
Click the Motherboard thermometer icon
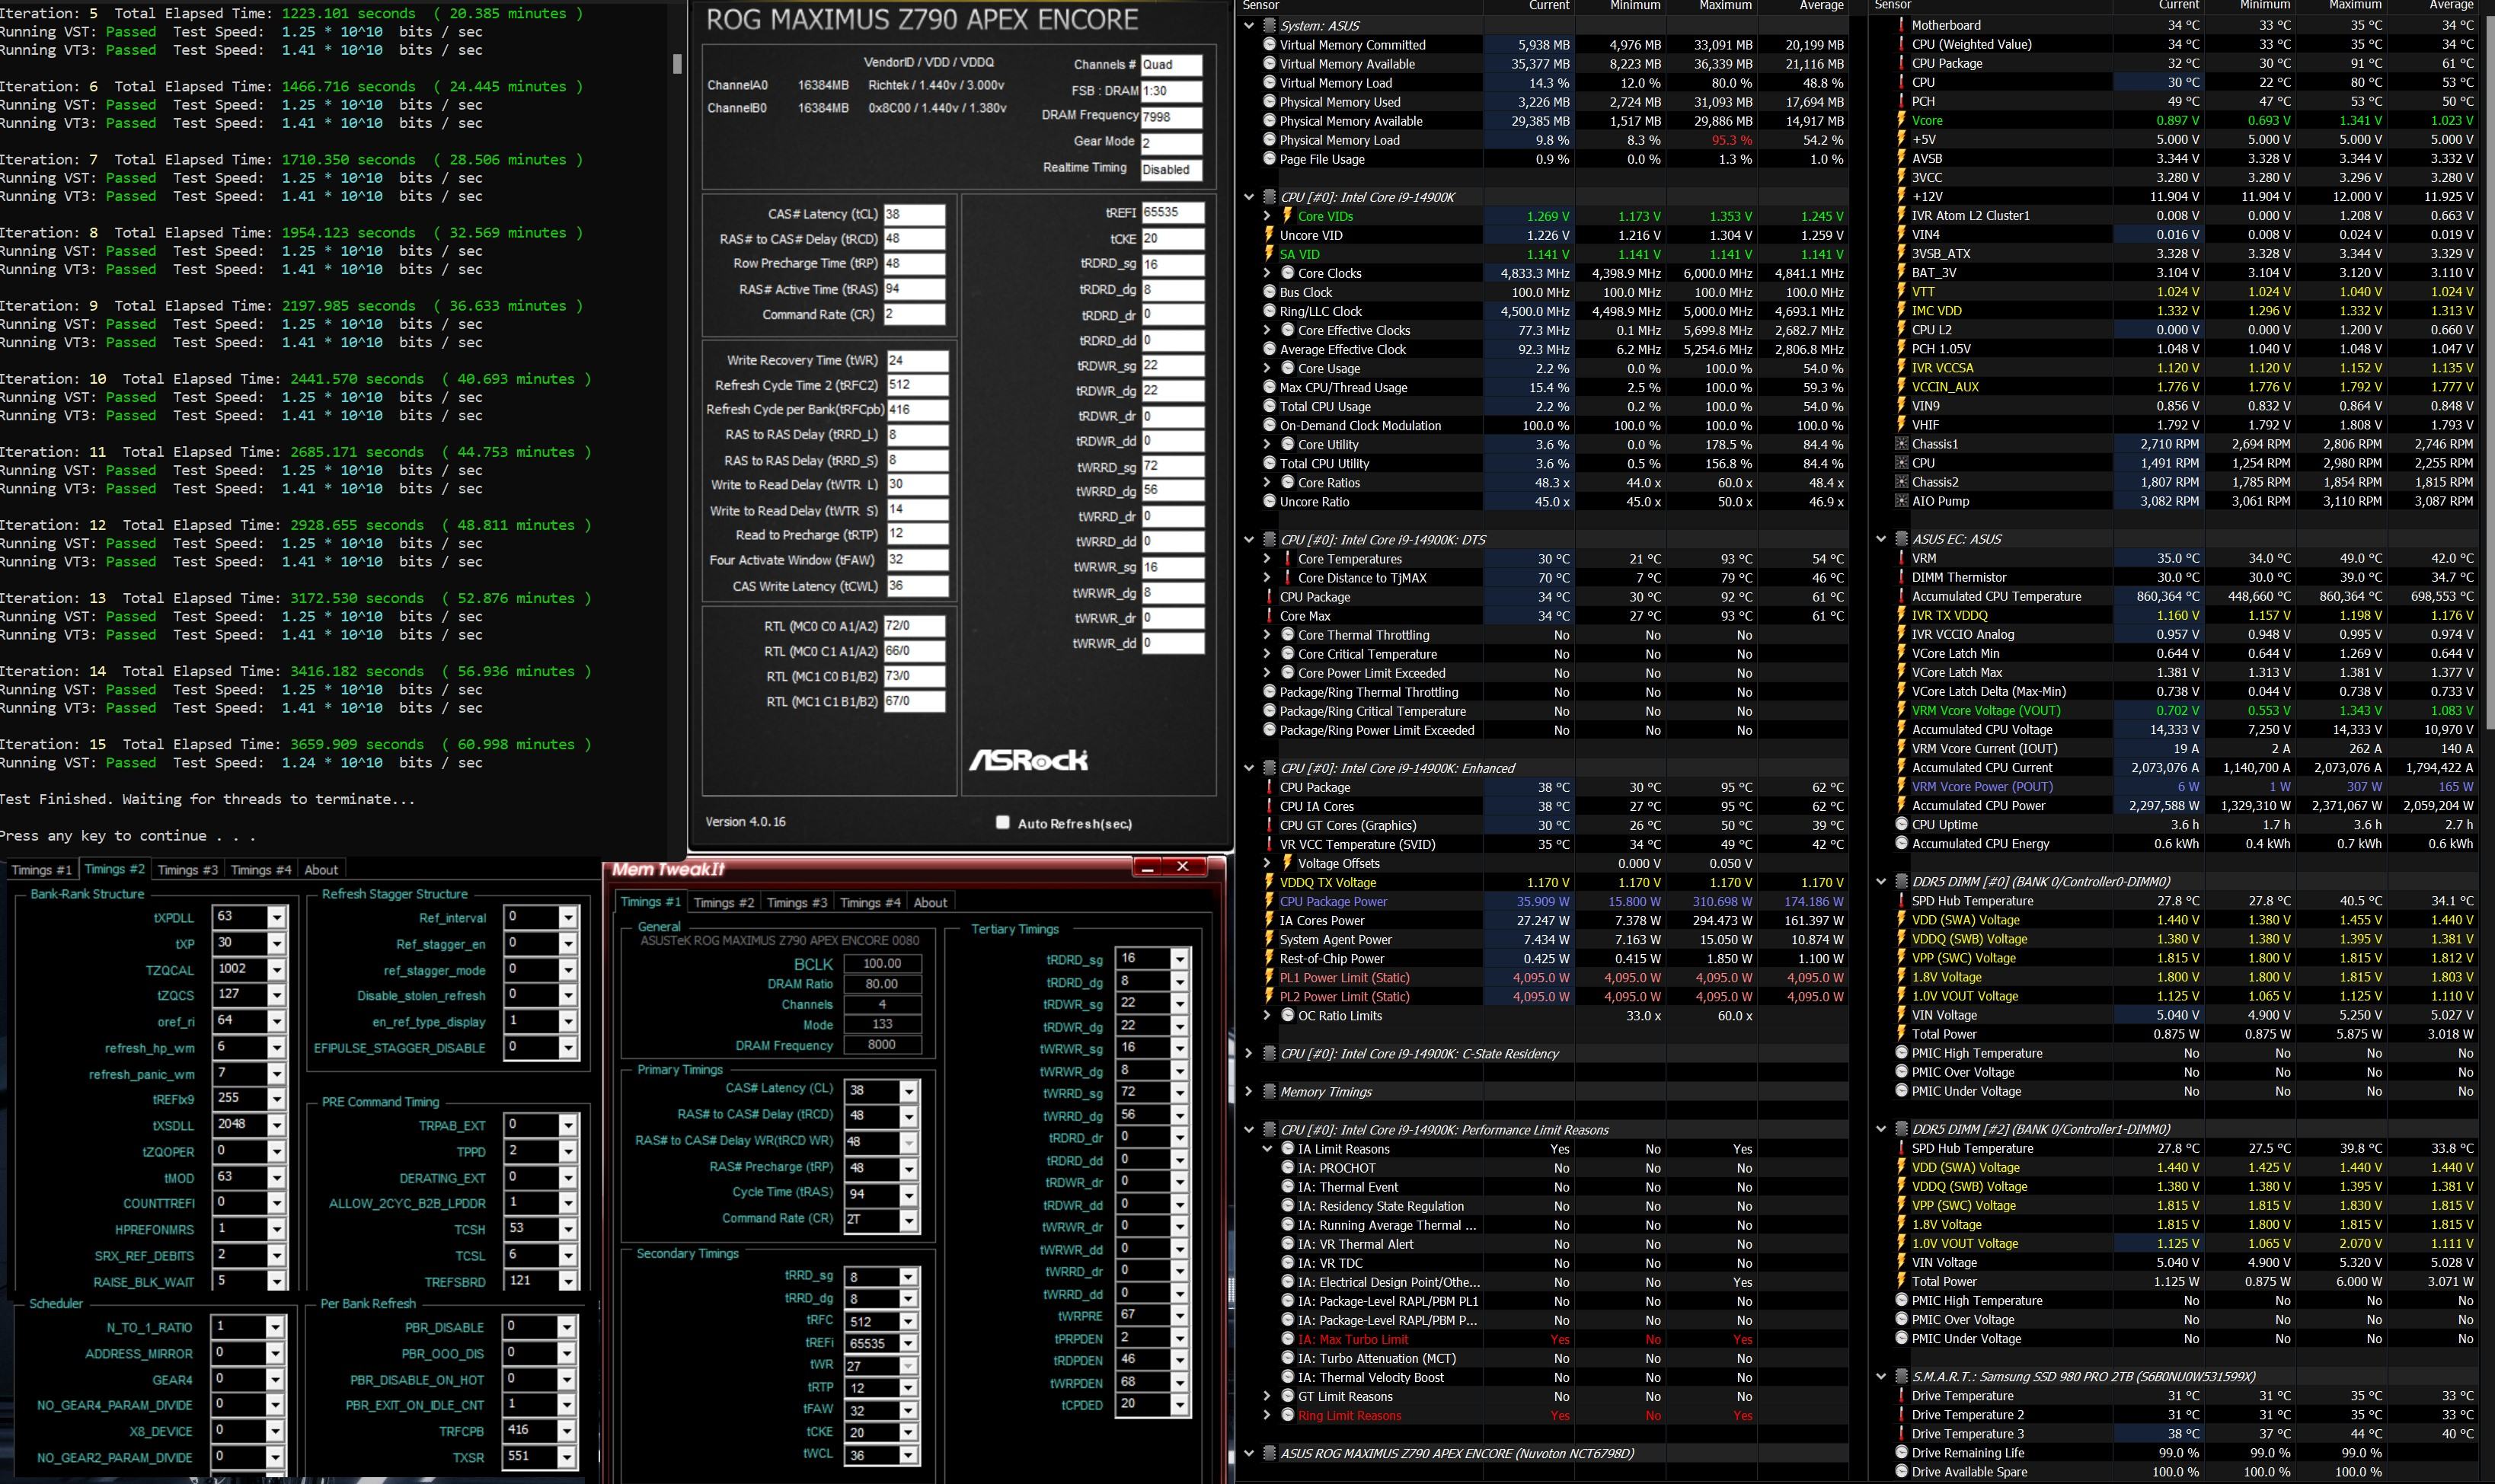tap(1901, 25)
